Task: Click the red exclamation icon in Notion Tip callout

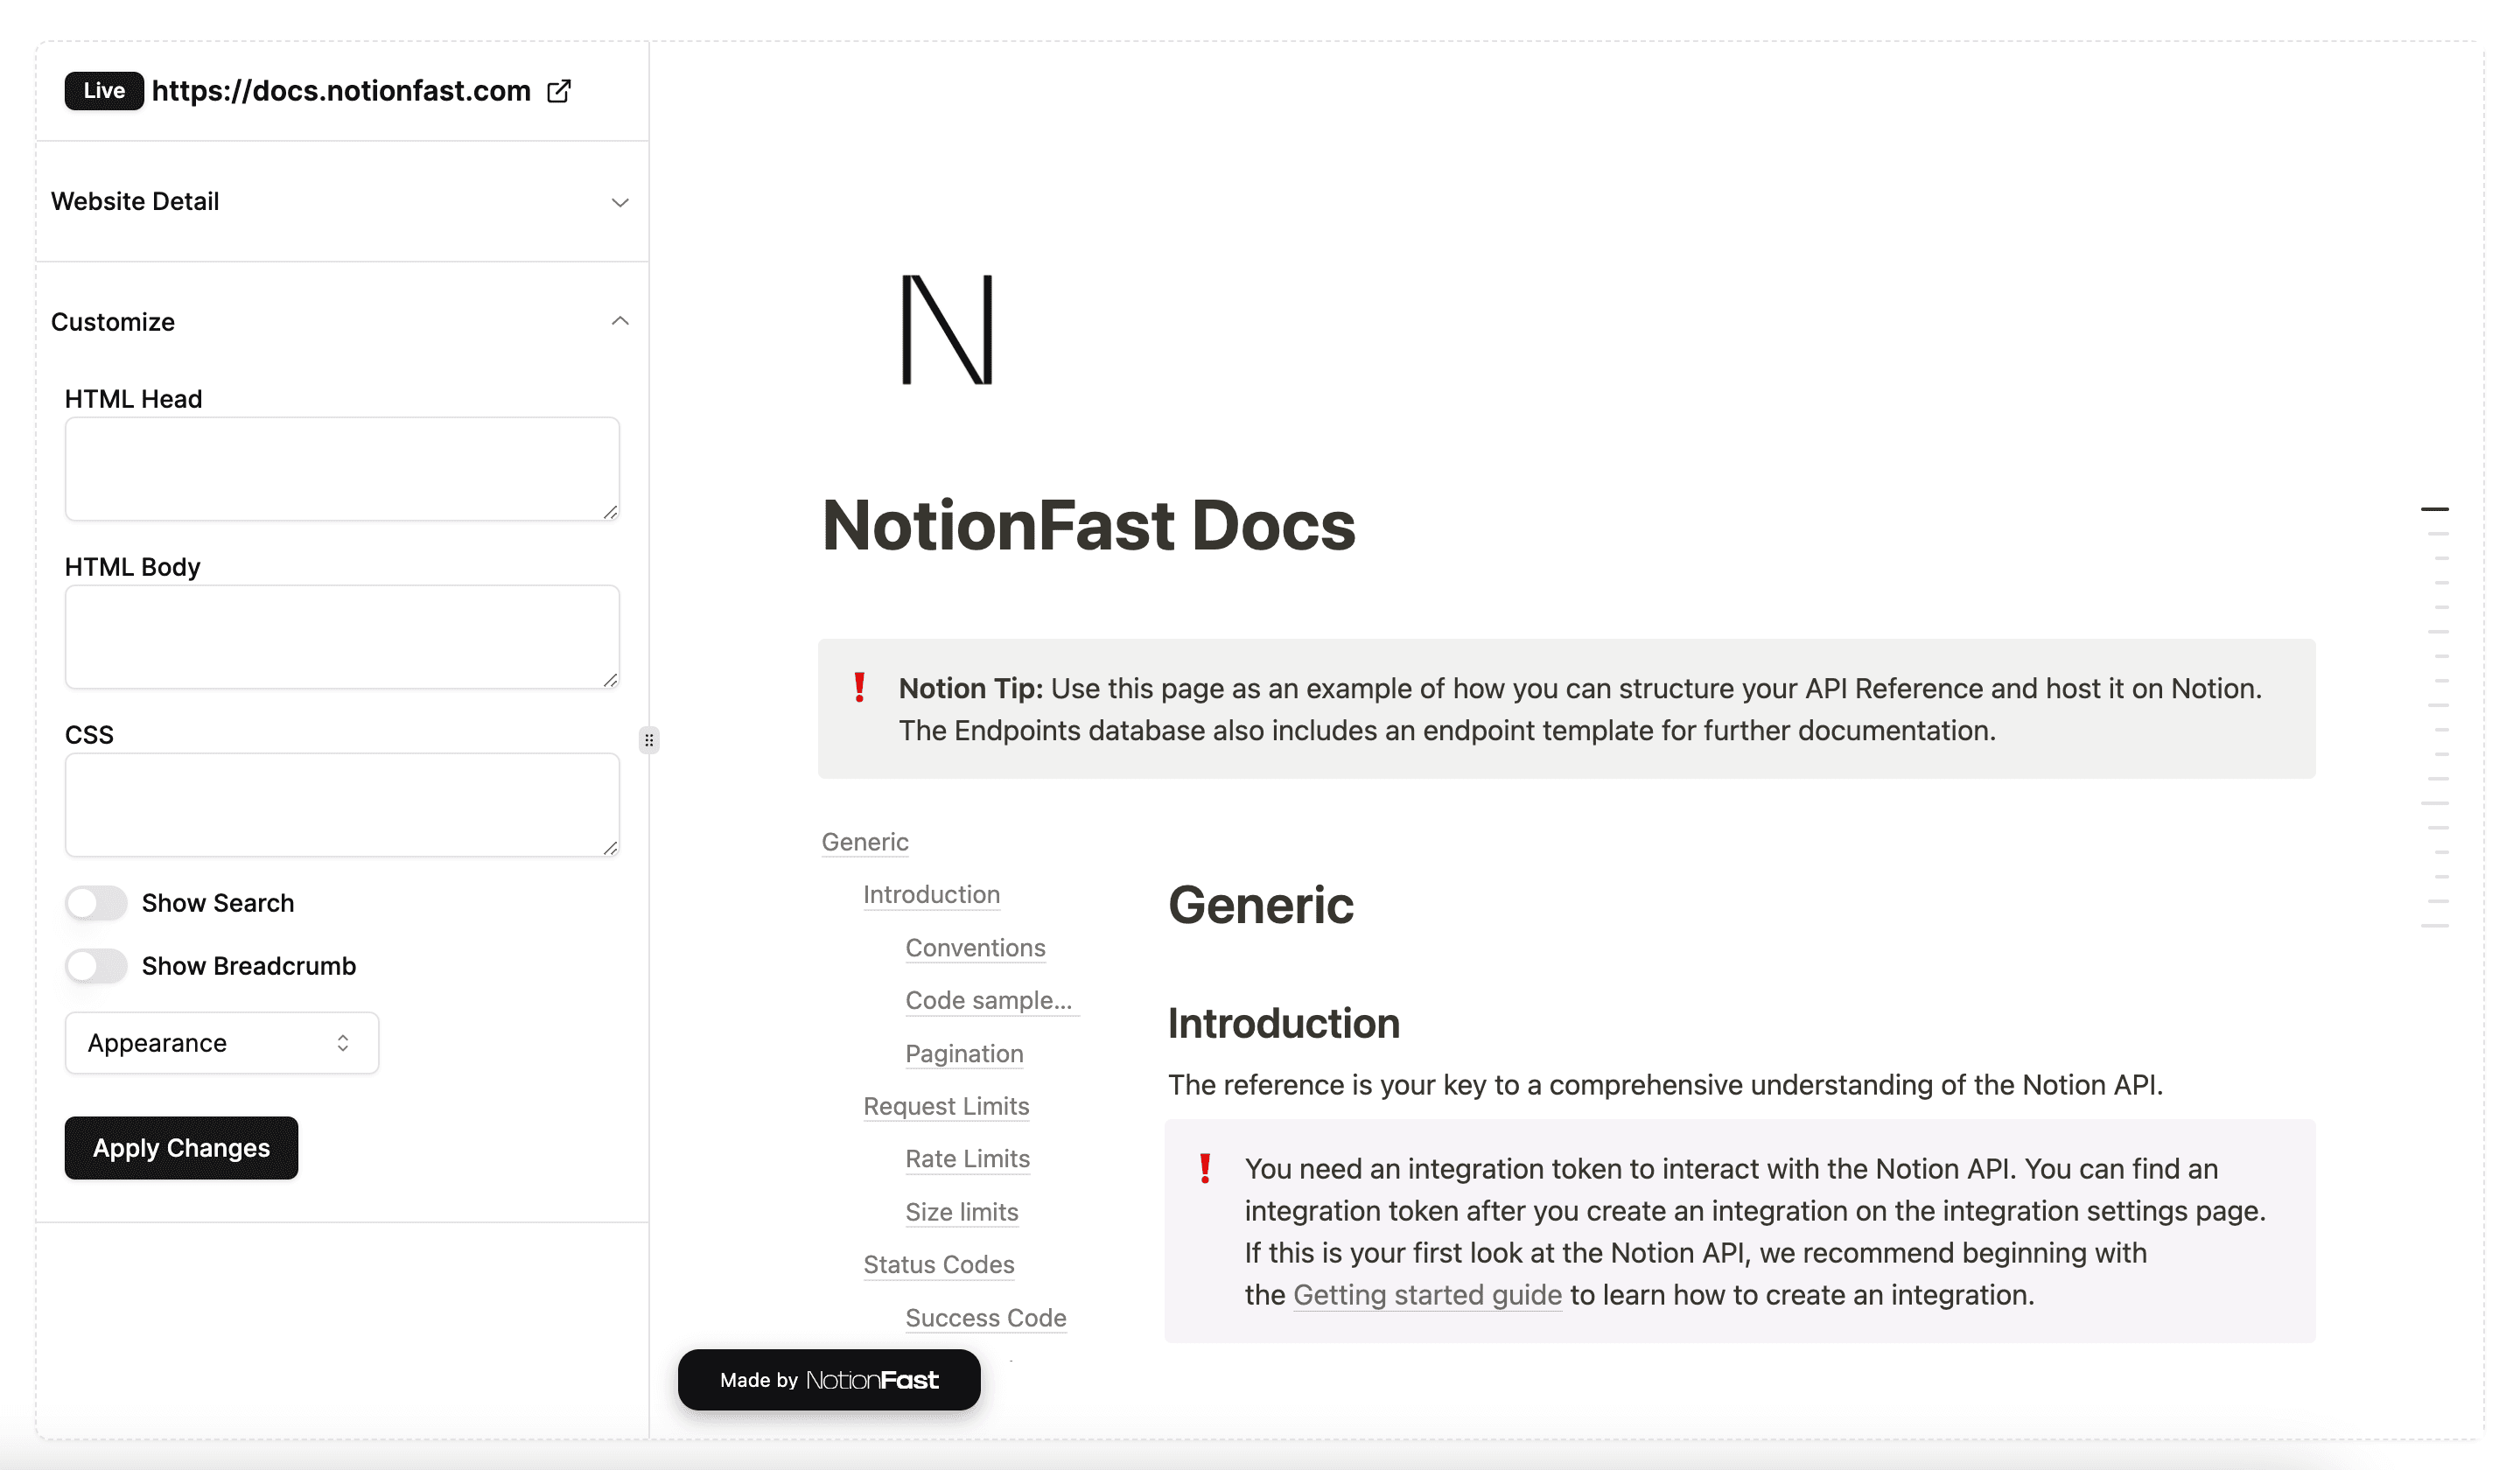Action: pyautogui.click(x=859, y=688)
